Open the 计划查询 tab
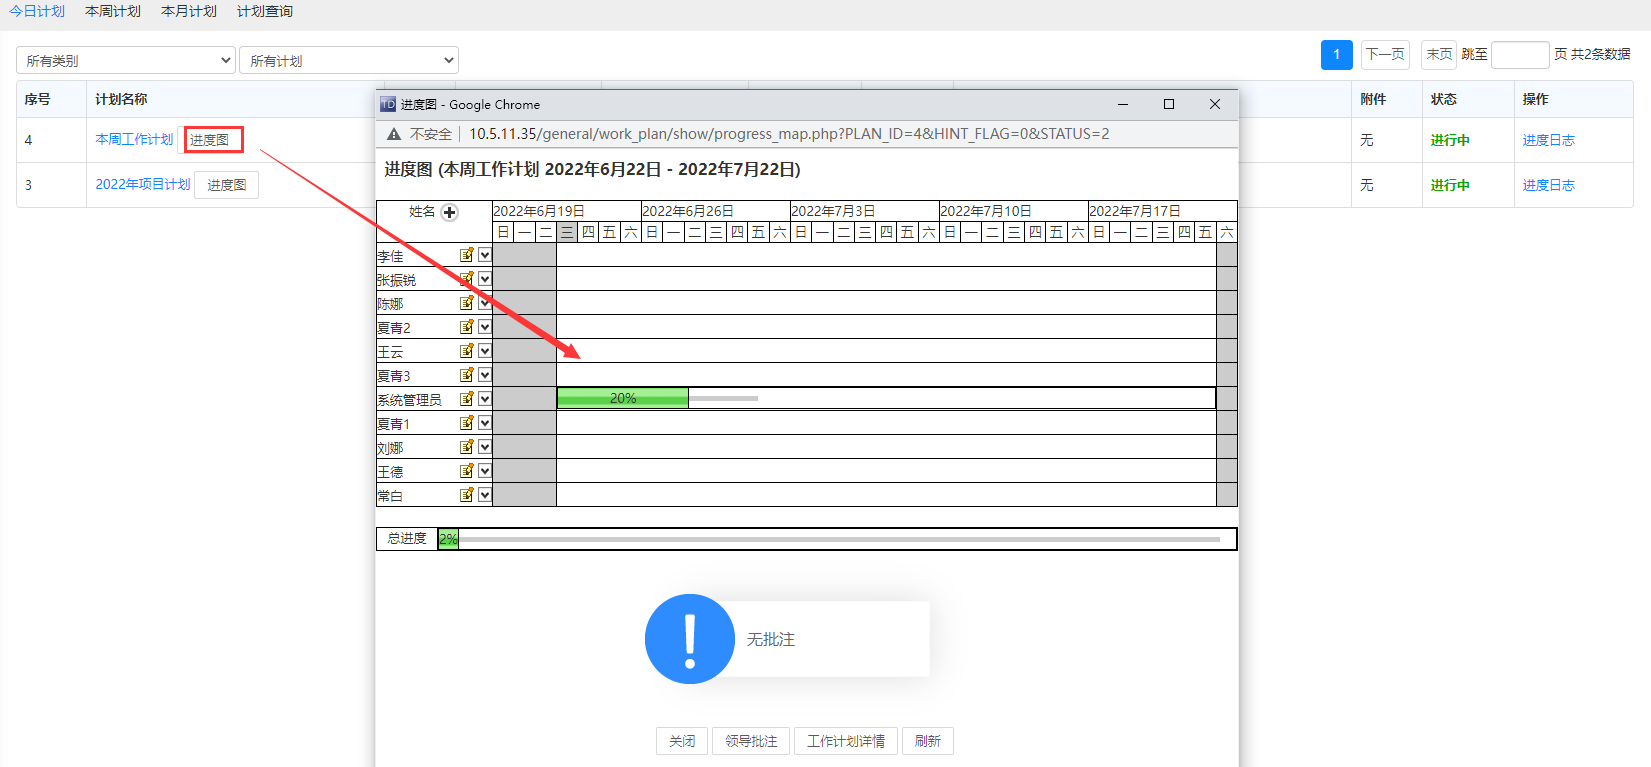1651x767 pixels. (x=265, y=12)
